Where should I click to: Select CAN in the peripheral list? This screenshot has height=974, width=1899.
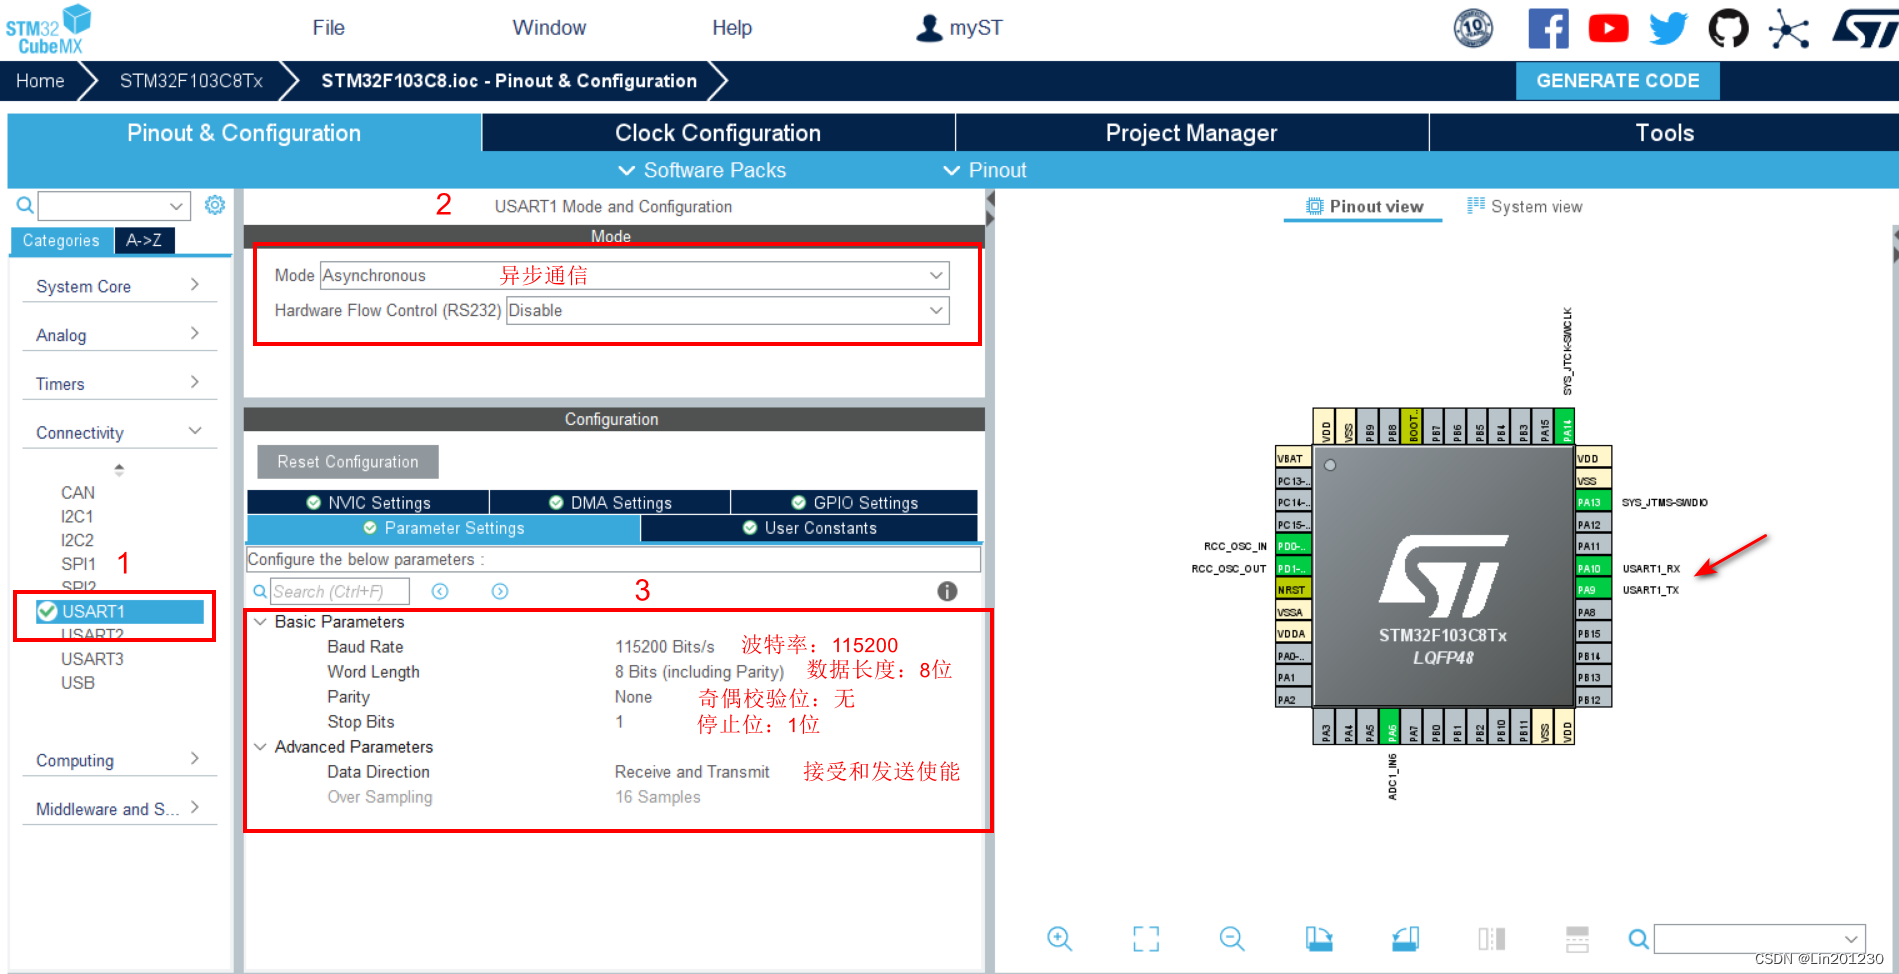[78, 492]
